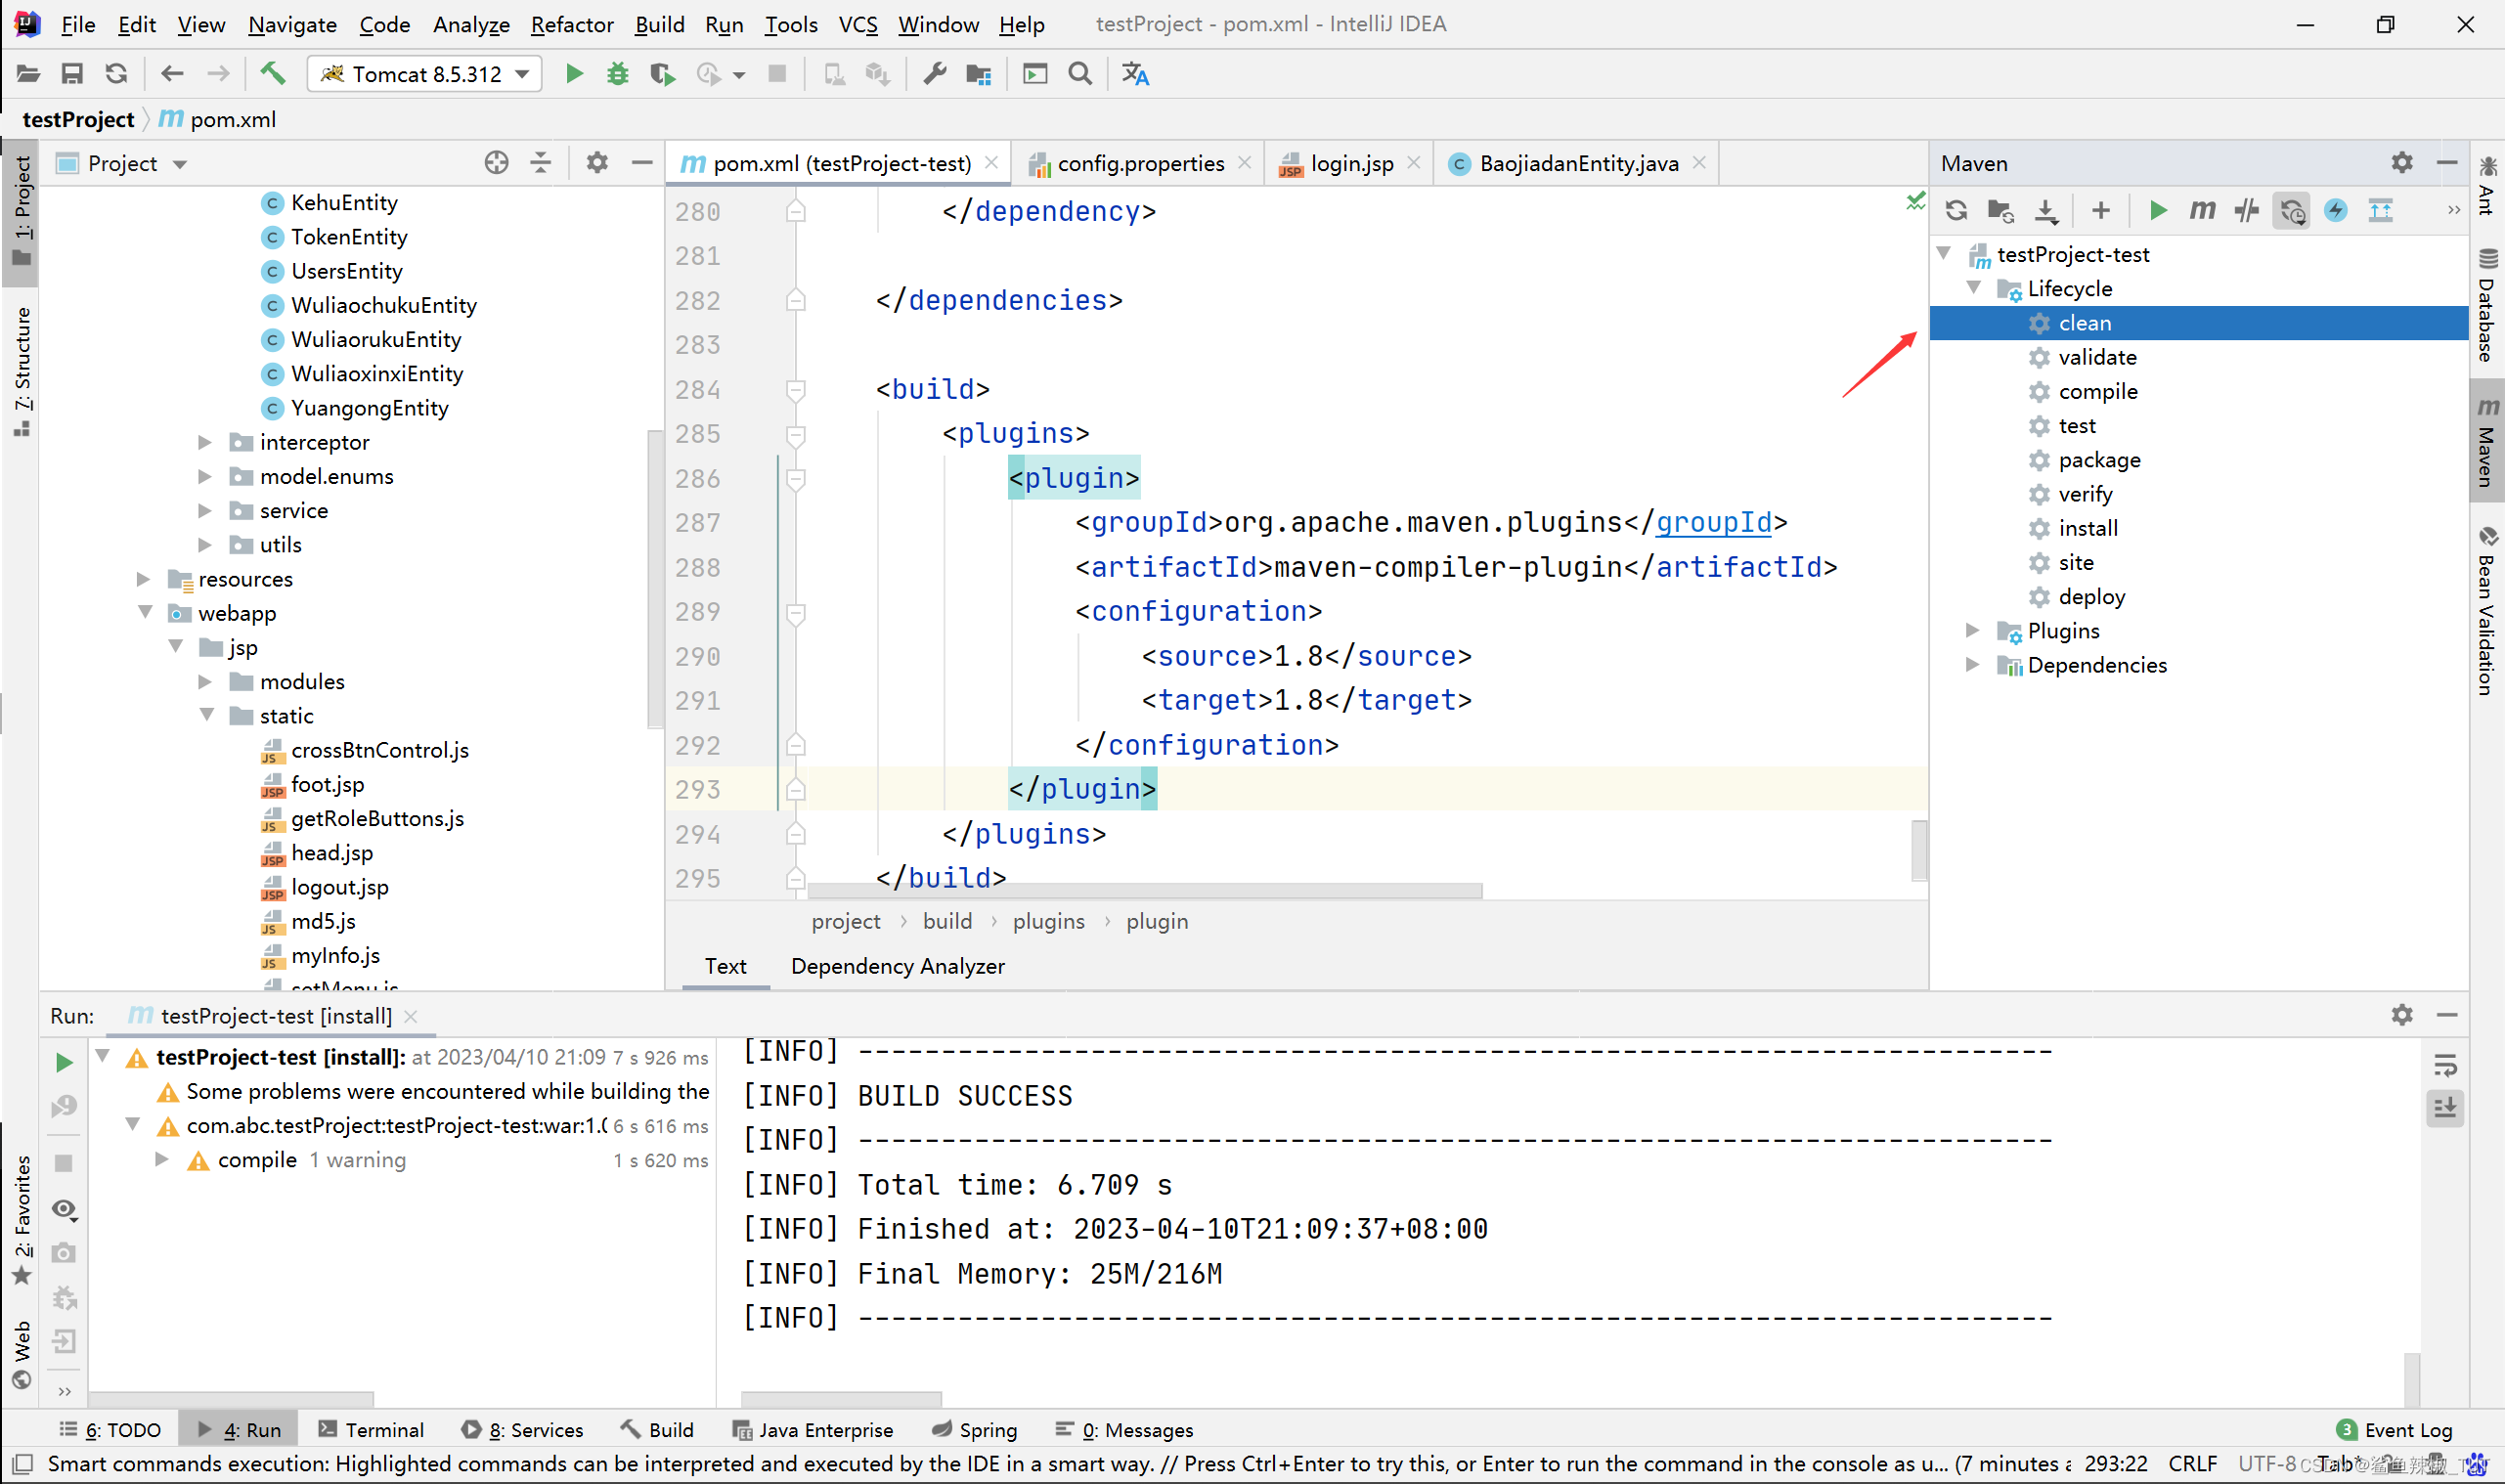
Task: Click the editor horizontal scrollbar
Action: tap(1144, 891)
